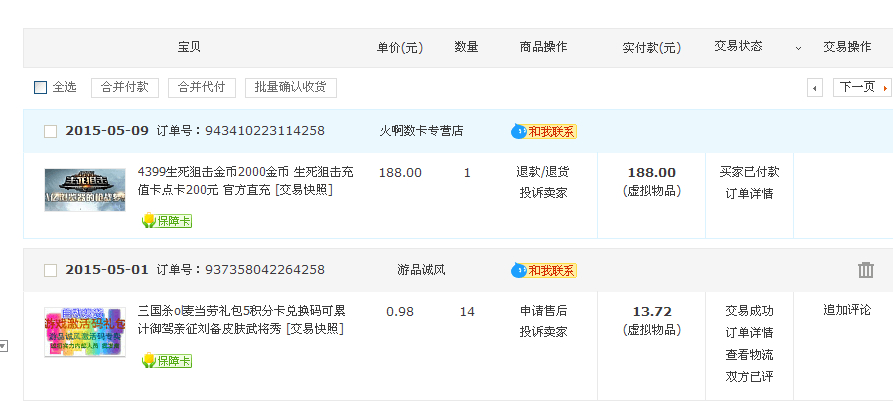This screenshot has height=404, width=893.
Task: Click the 和我联系 icon for 火啊数卡专营店
Action: [x=545, y=131]
